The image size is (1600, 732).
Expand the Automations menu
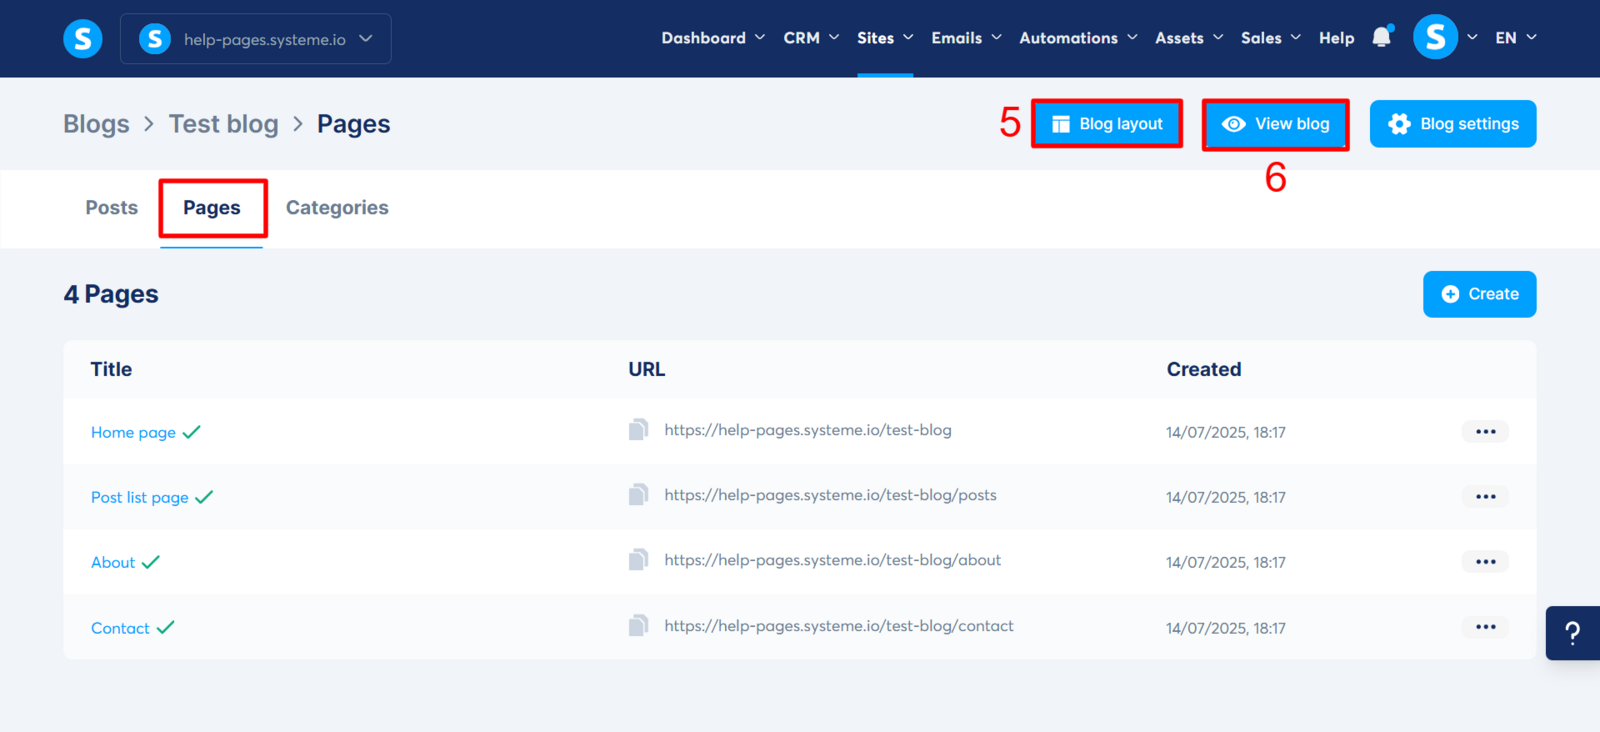1078,37
